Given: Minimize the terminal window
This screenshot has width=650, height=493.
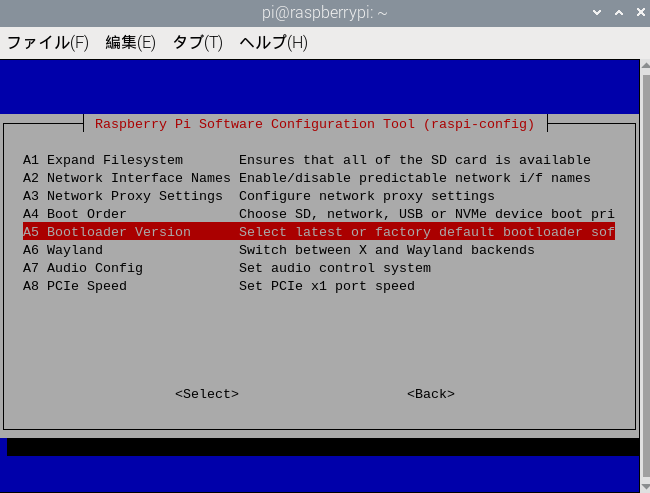Looking at the screenshot, I should coord(597,13).
